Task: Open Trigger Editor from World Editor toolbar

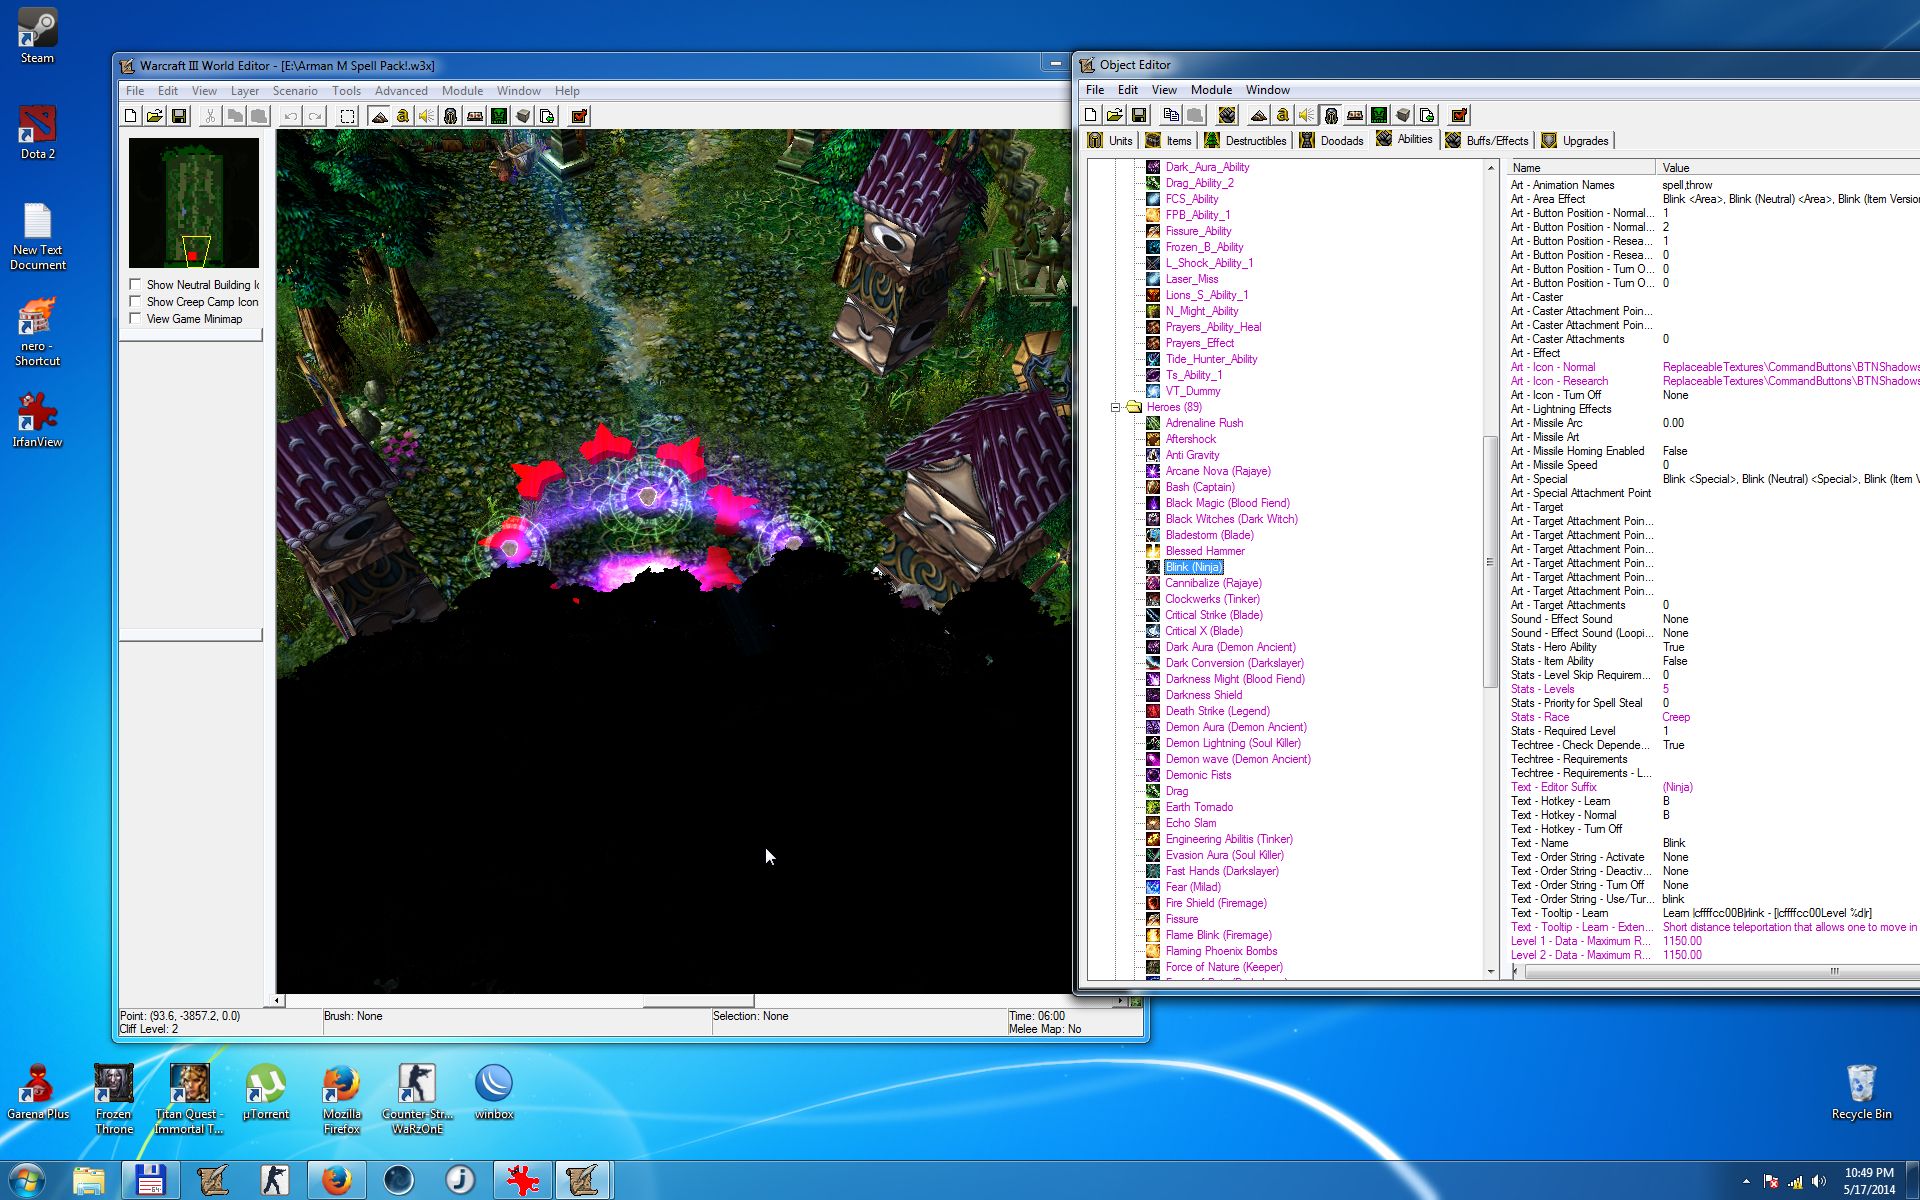Action: (403, 116)
